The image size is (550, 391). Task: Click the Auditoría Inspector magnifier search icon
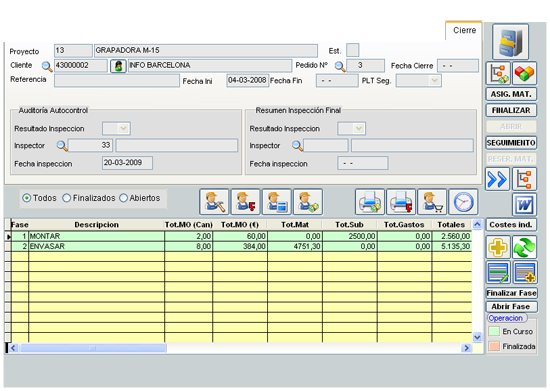(62, 146)
